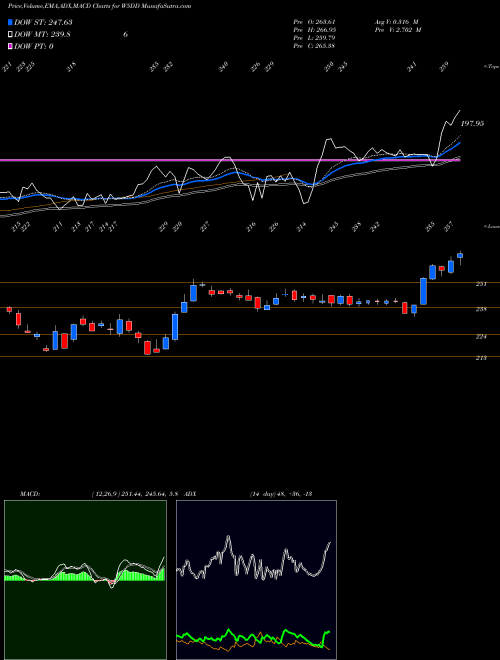Viewport: 500px width, 660px height.
Task: Click the last blue candlestick on the chart
Action: (x=460, y=255)
